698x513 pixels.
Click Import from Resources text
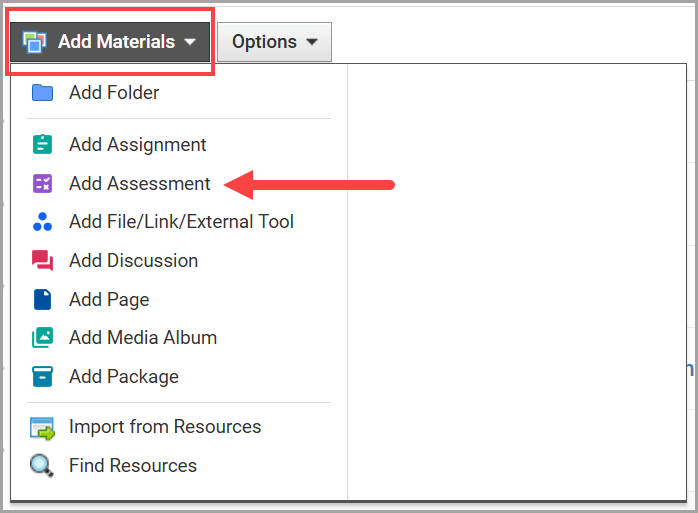click(x=165, y=427)
